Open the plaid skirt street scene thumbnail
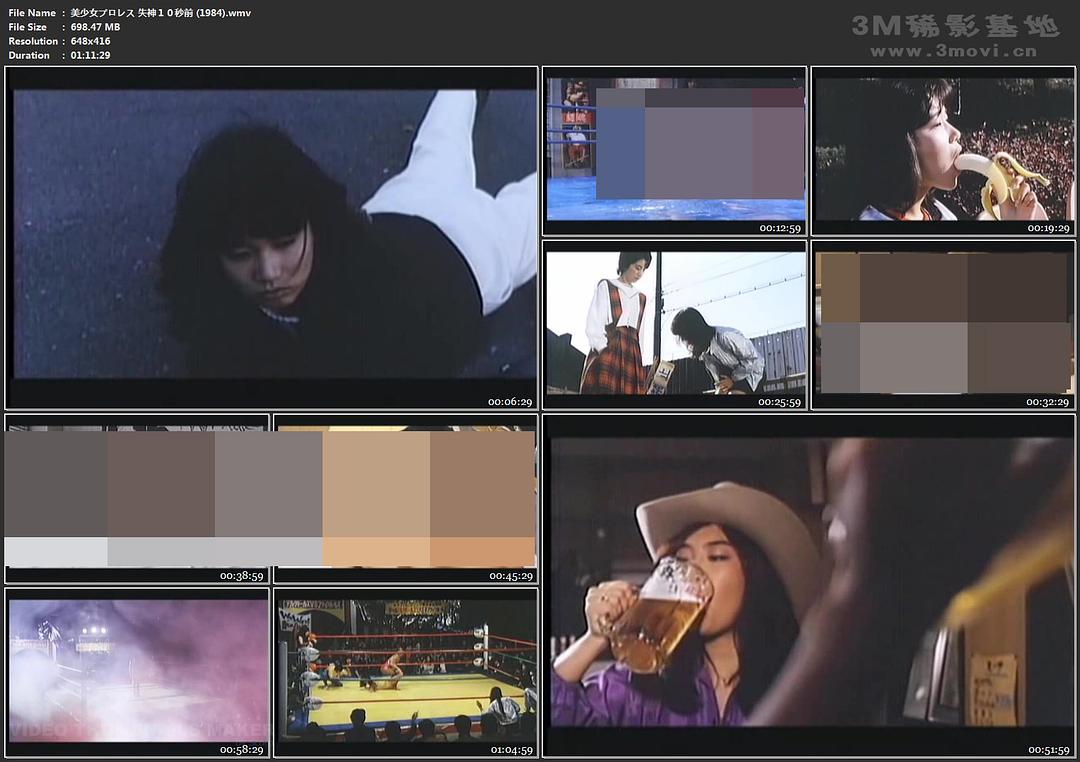 pyautogui.click(x=674, y=325)
